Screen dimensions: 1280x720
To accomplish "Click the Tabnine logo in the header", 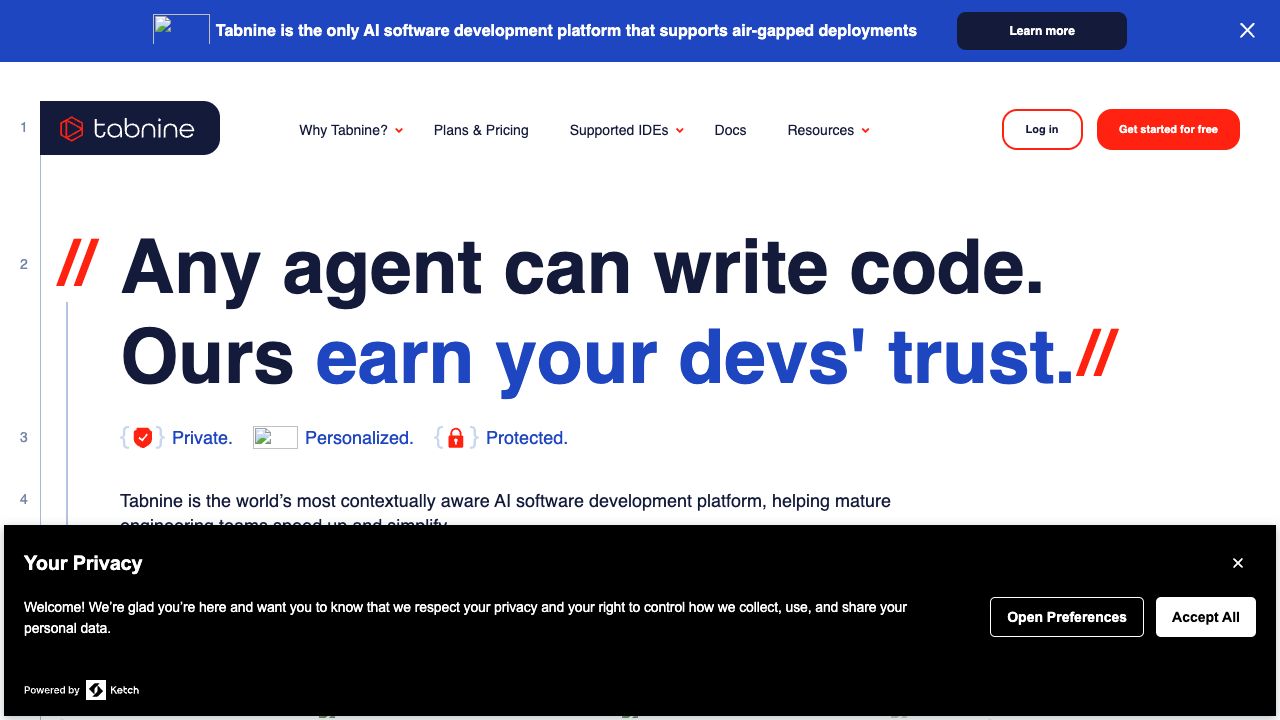I will click(x=129, y=128).
